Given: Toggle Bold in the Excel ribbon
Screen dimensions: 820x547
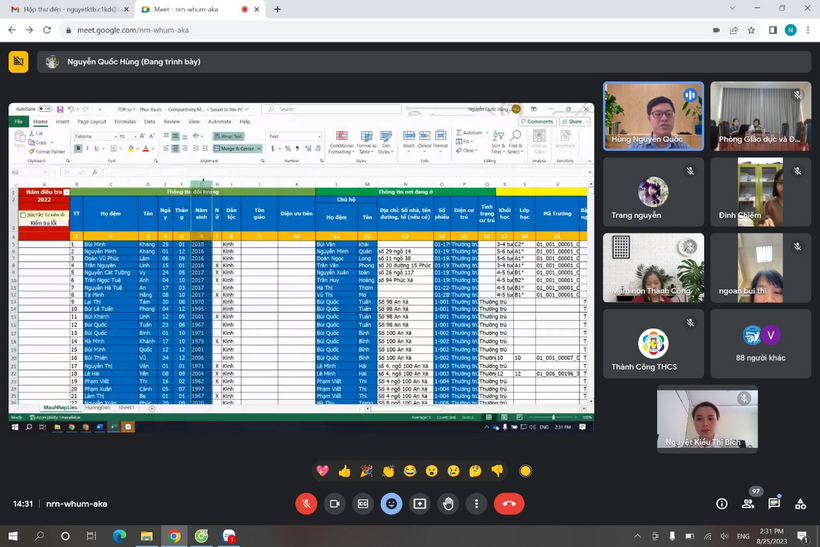Looking at the screenshot, I should coord(78,149).
